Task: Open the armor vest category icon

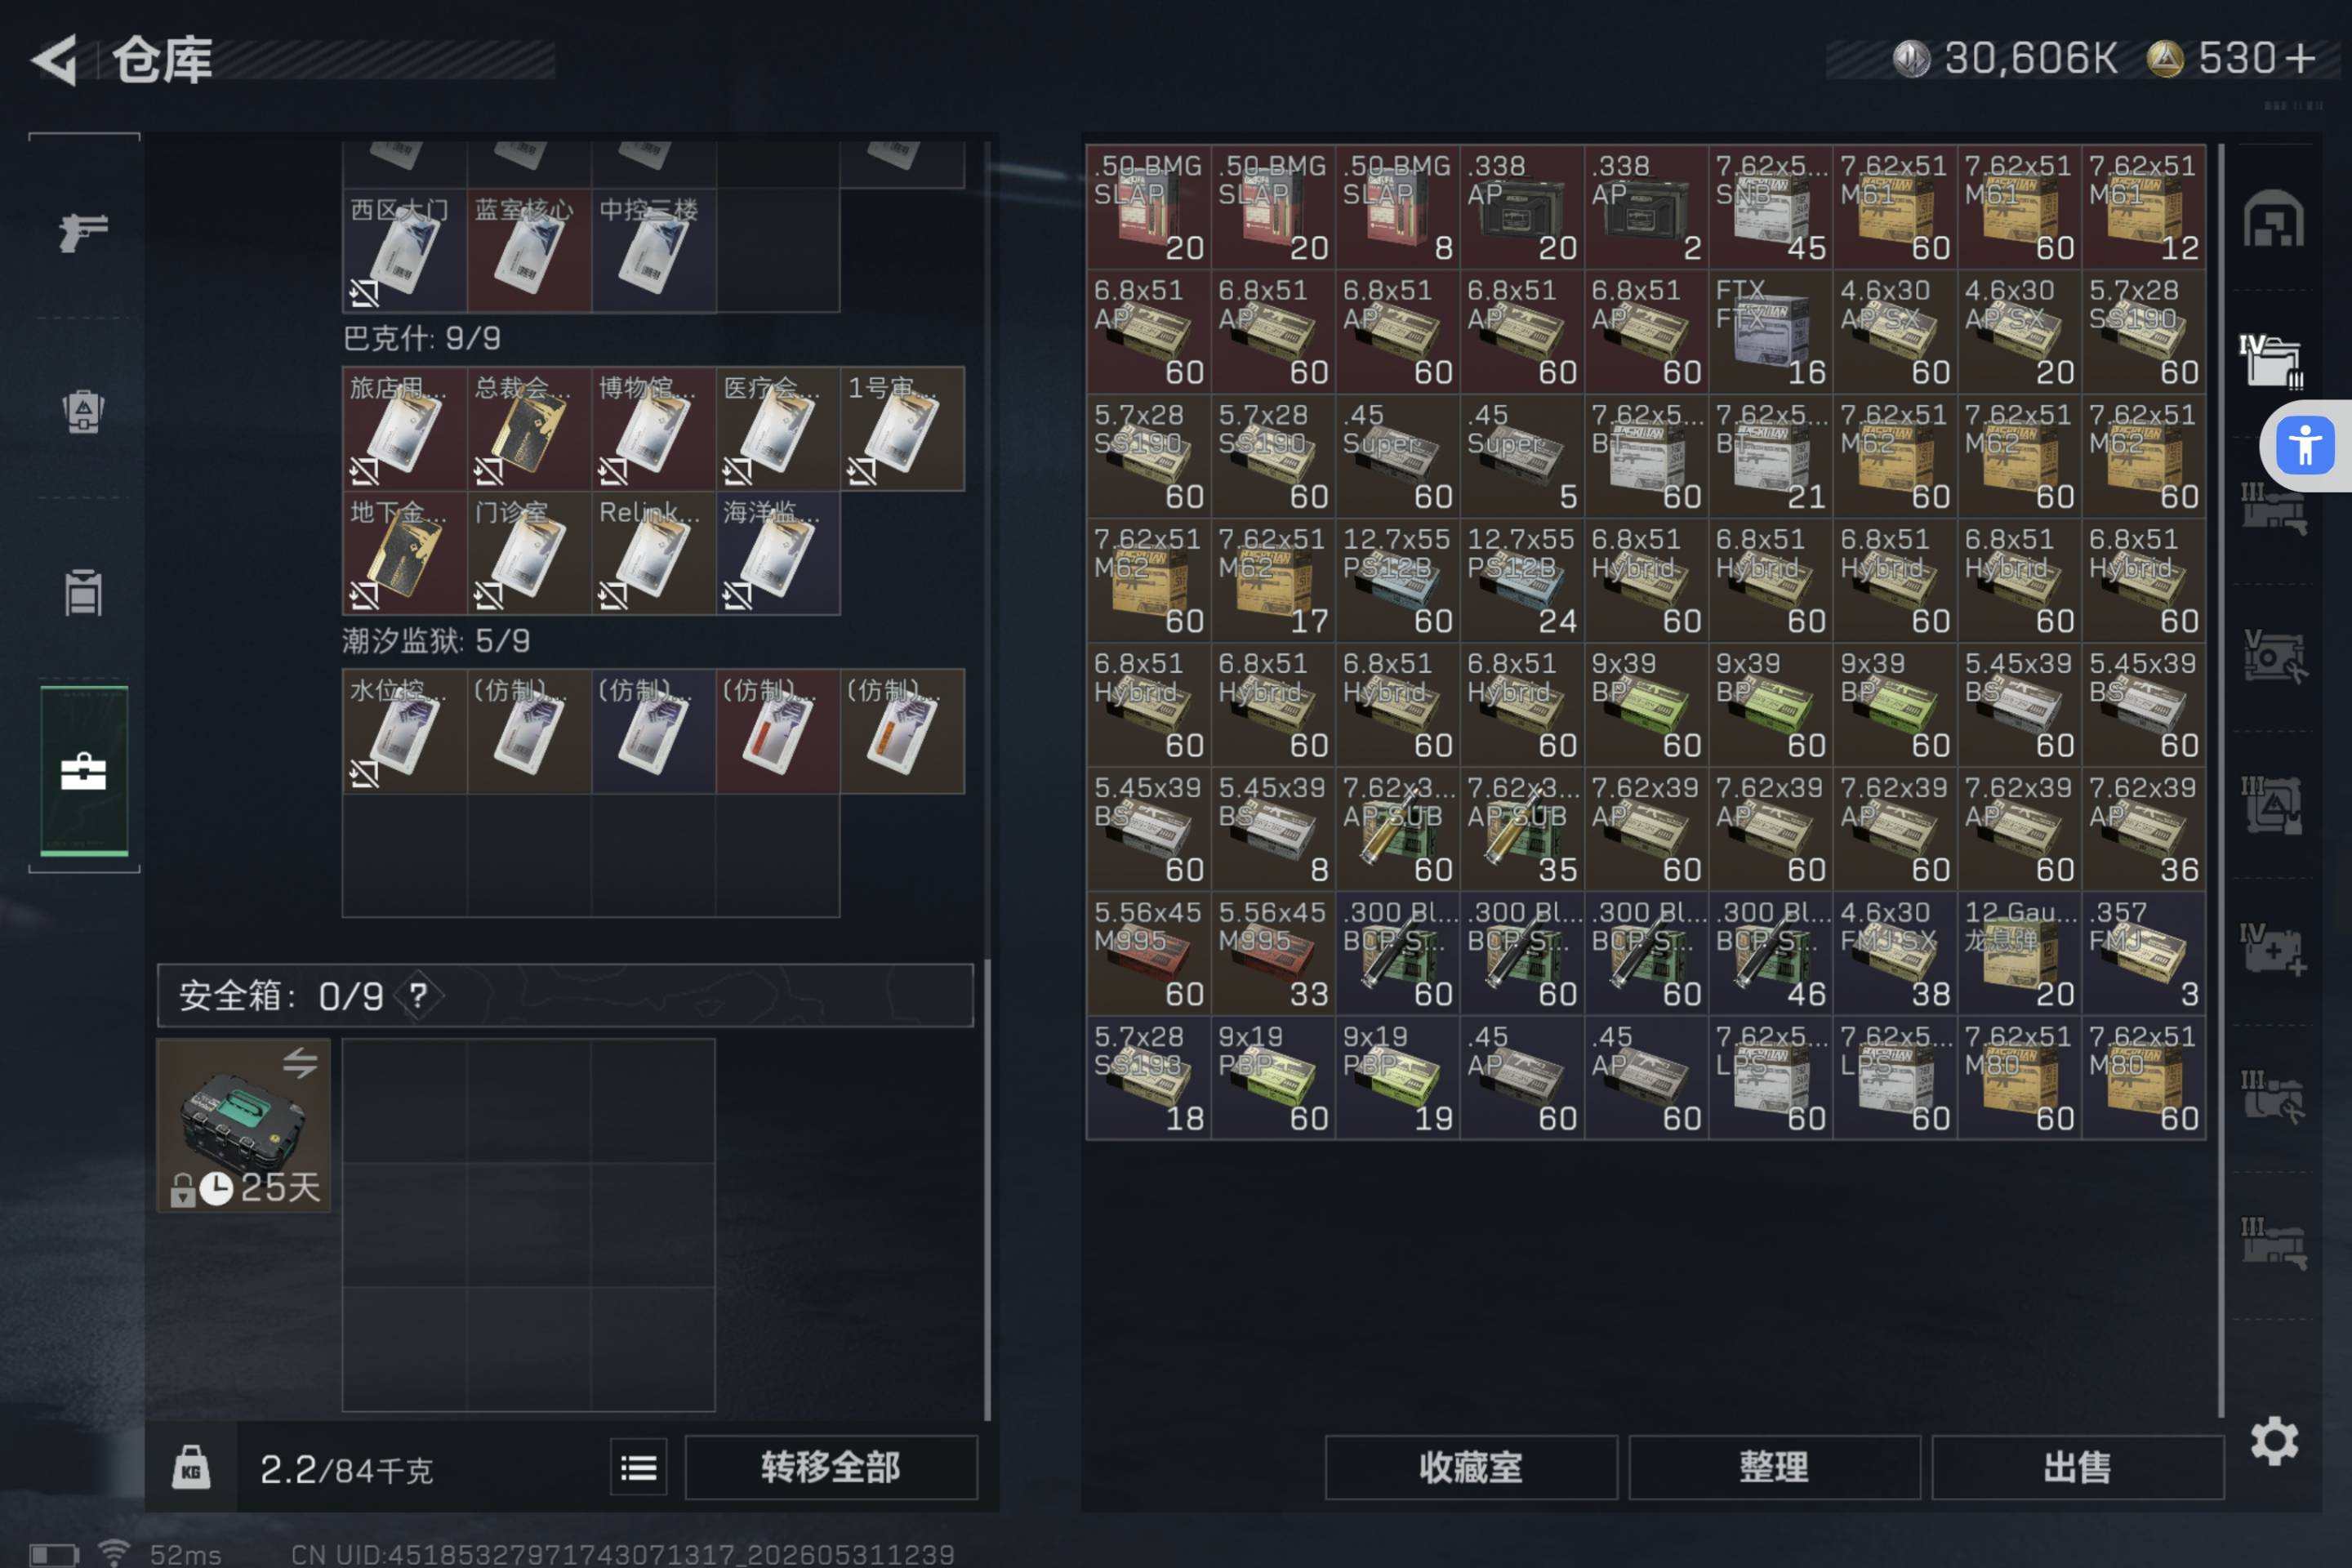Action: [83, 411]
